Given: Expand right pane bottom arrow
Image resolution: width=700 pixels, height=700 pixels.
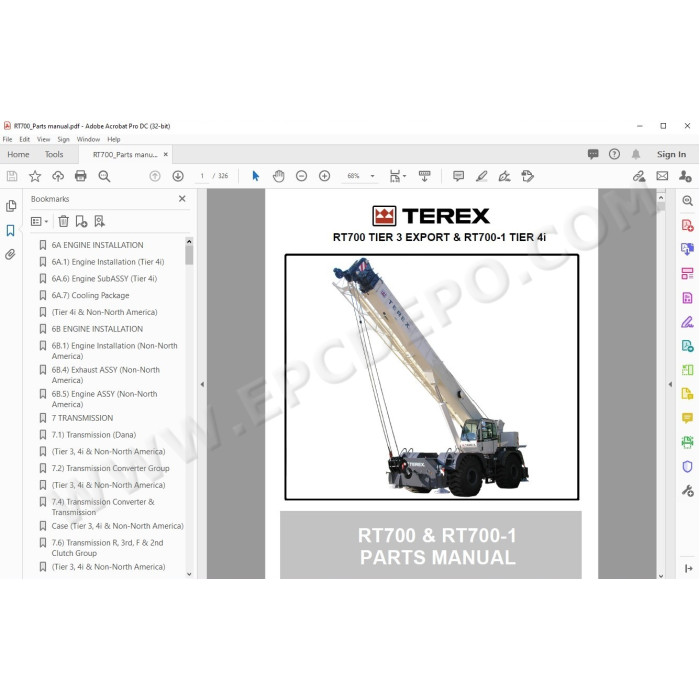Looking at the screenshot, I should 688,568.
